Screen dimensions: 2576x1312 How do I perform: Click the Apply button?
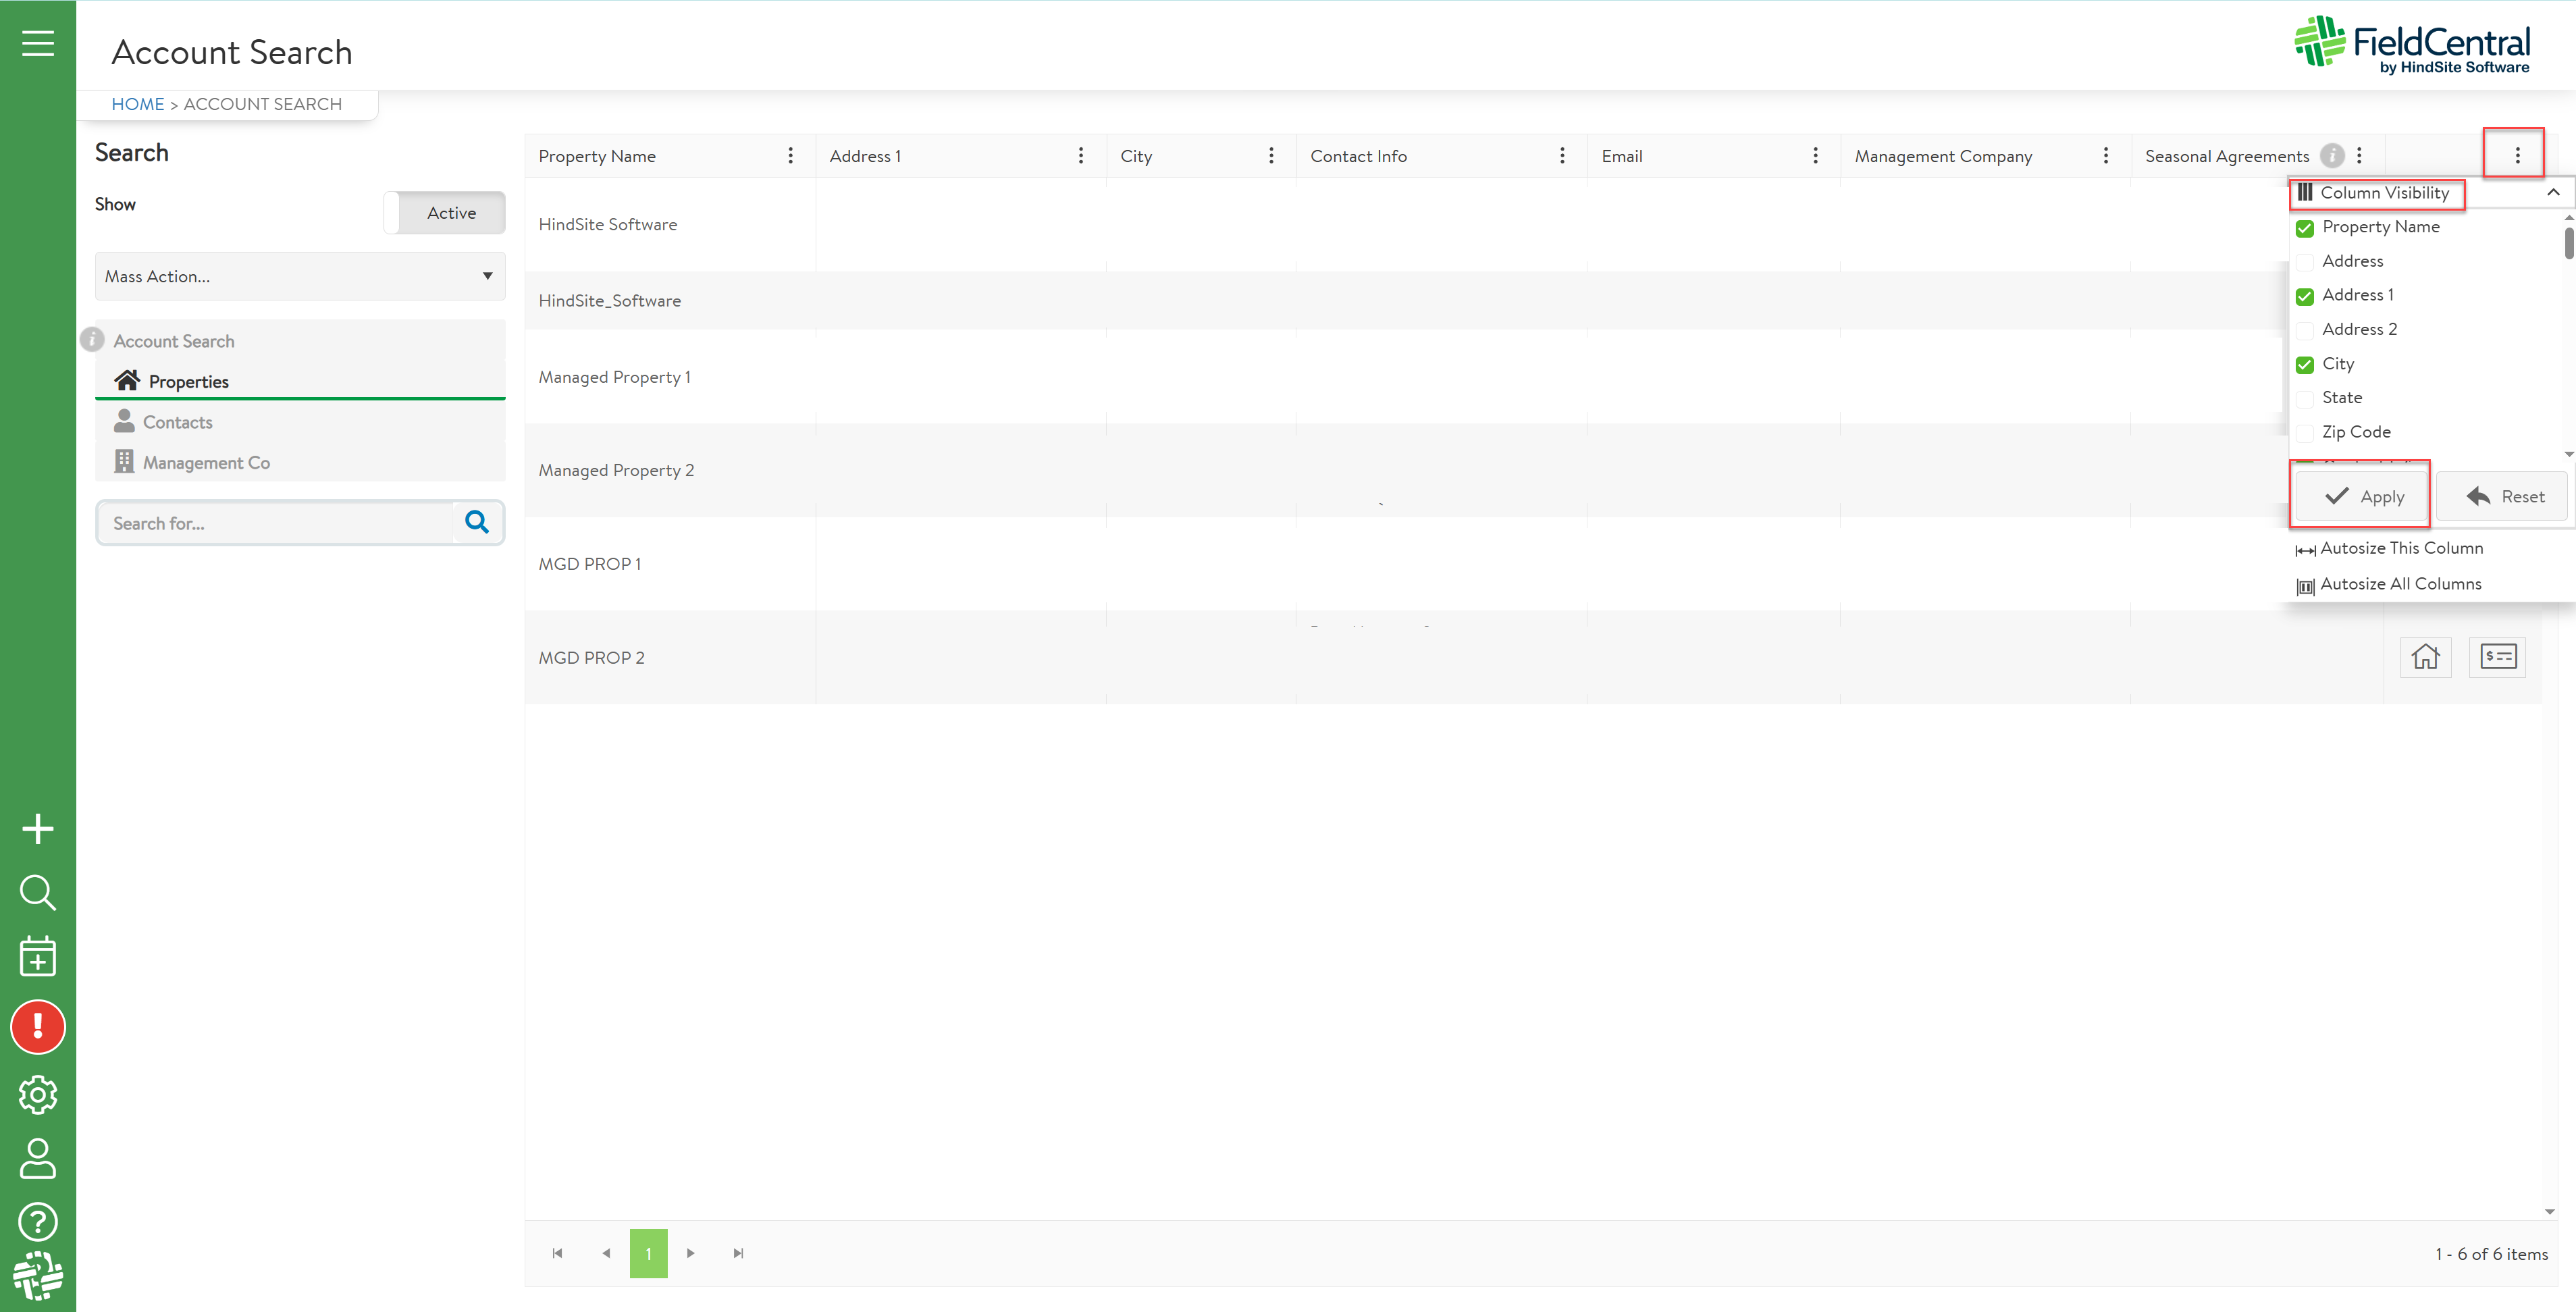pos(2362,496)
